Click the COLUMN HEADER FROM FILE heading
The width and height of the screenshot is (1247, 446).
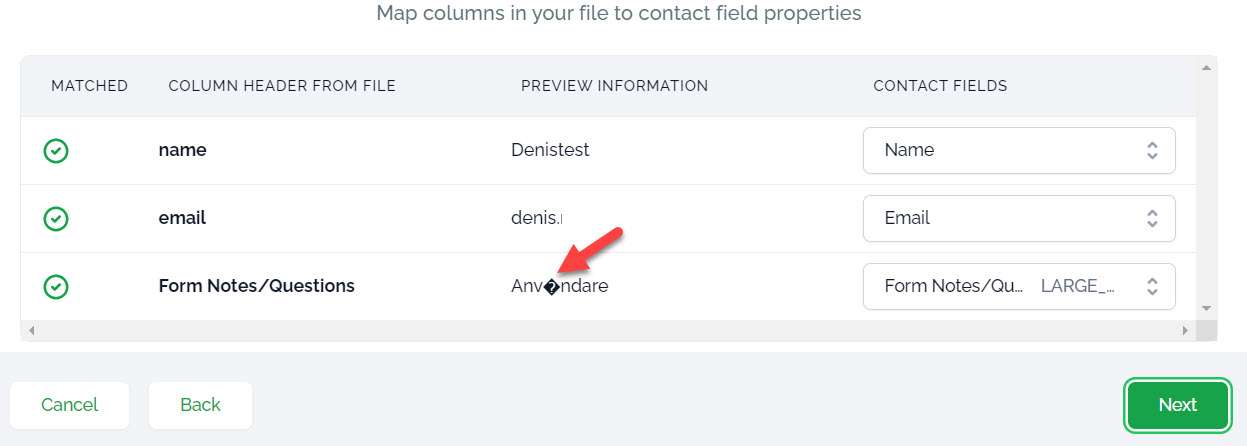tap(282, 86)
